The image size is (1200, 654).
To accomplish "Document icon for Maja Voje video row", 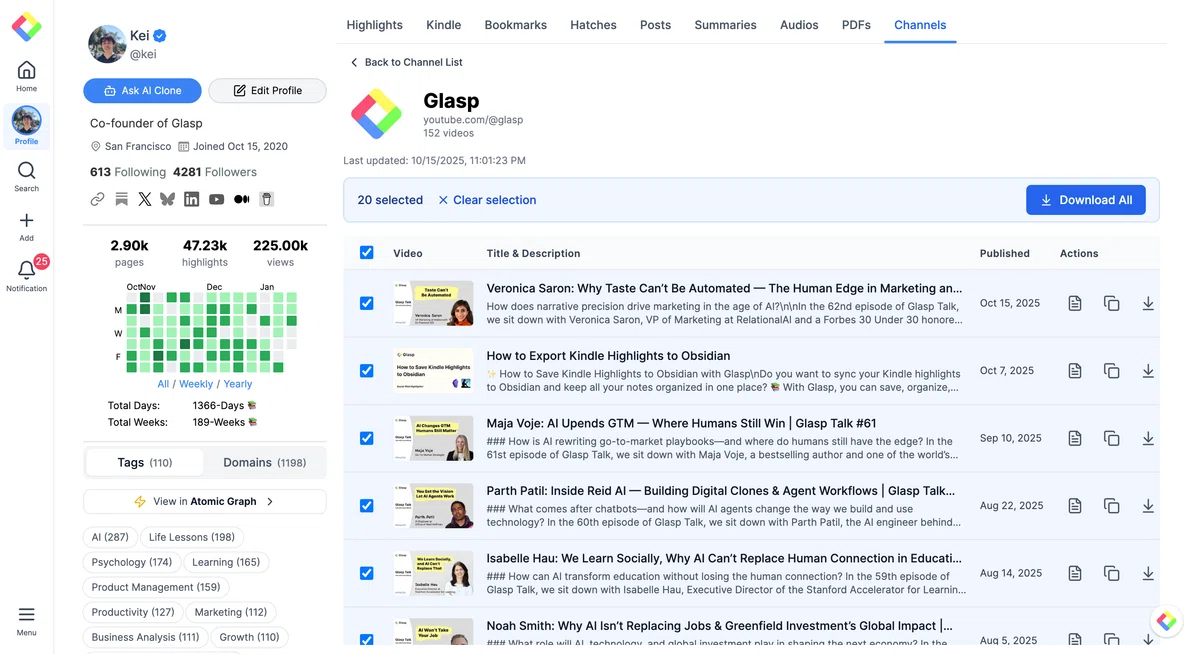I will 1075,438.
